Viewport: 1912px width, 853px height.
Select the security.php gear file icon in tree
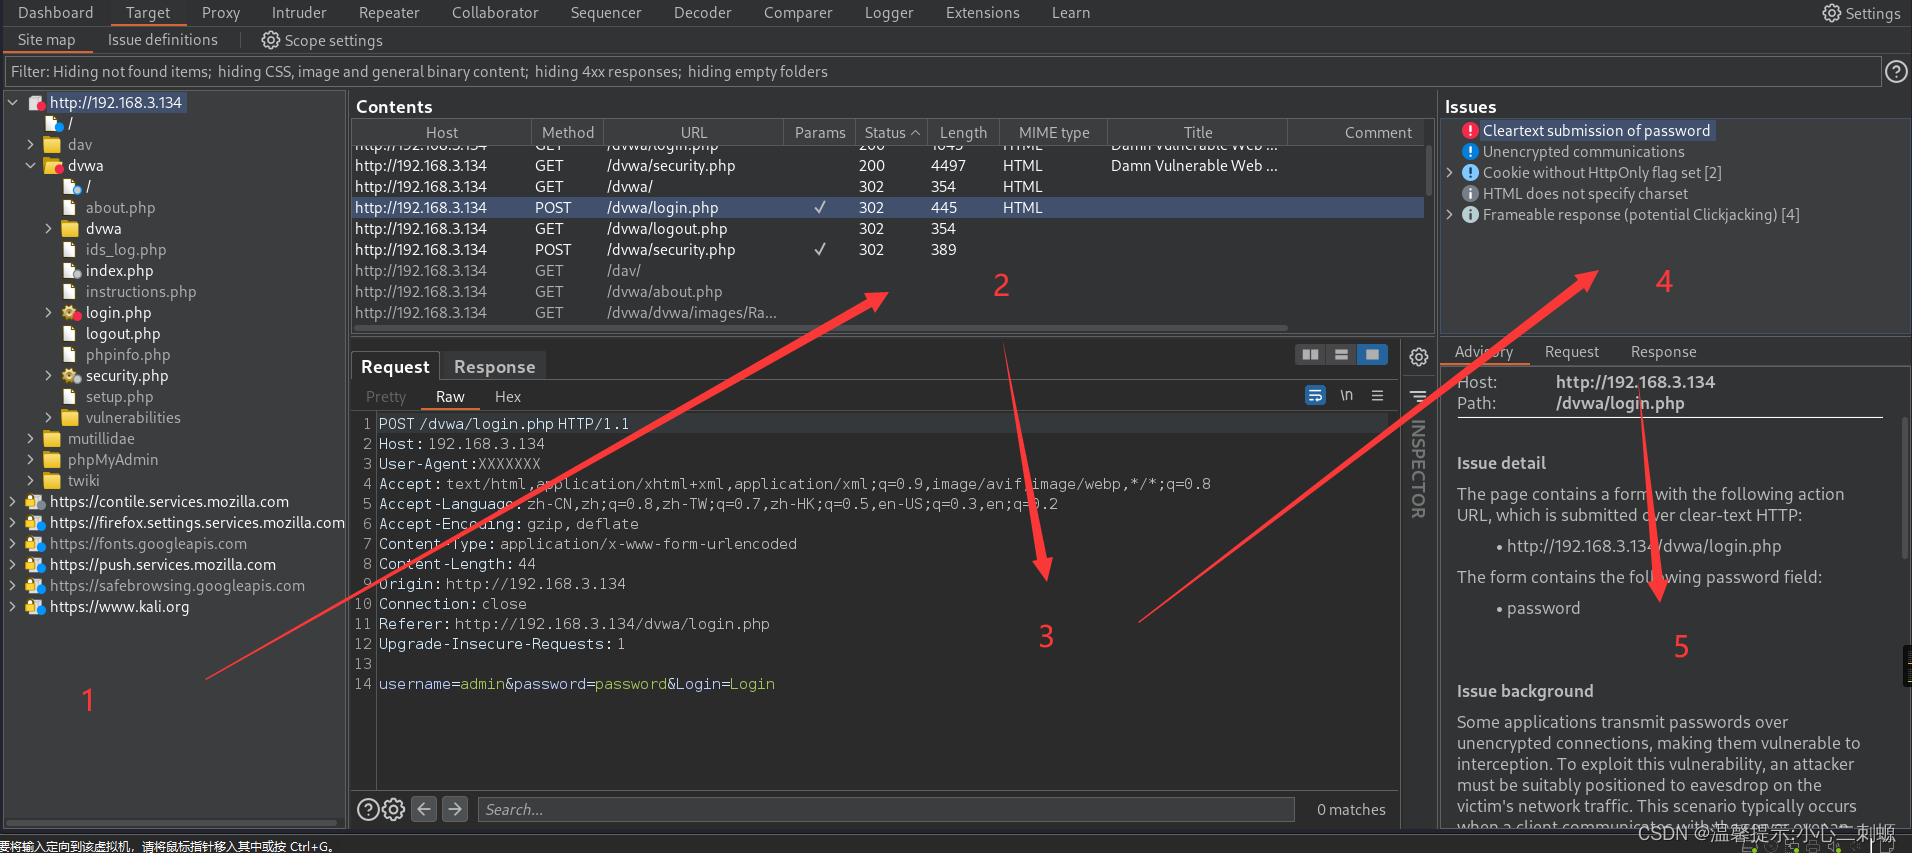pos(71,376)
